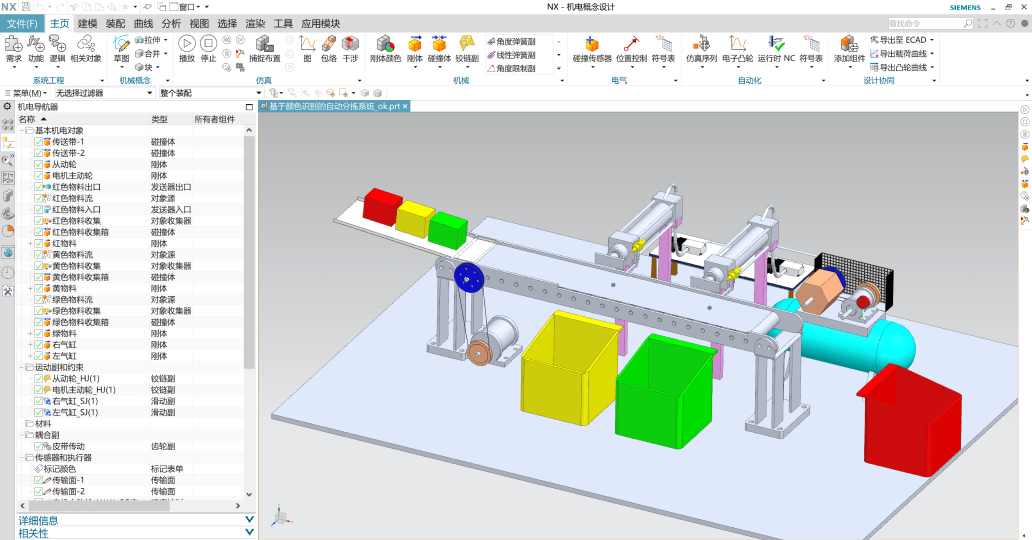Image resolution: width=1032 pixels, height=540 pixels.
Task: Expand the 红物料 tree node
Action: coord(30,244)
